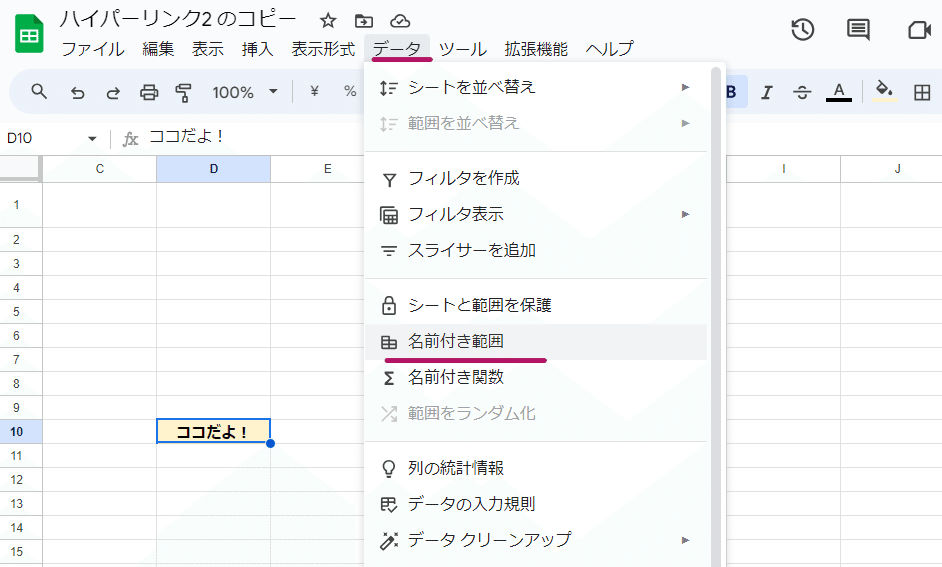Screen dimensions: 942x567
Task: Click the select-all corner box
Action: pyautogui.click(x=20, y=169)
